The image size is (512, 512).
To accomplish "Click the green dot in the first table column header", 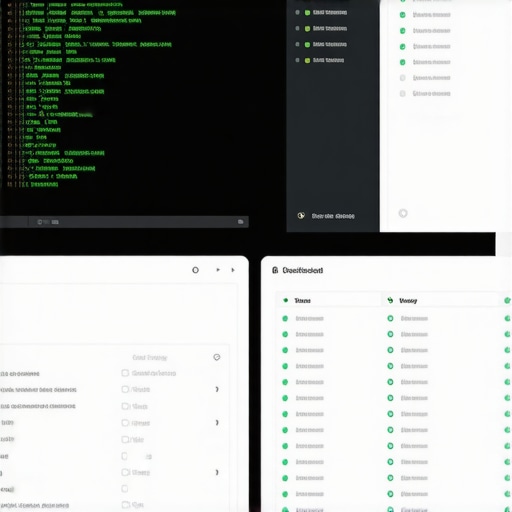I will click(285, 300).
